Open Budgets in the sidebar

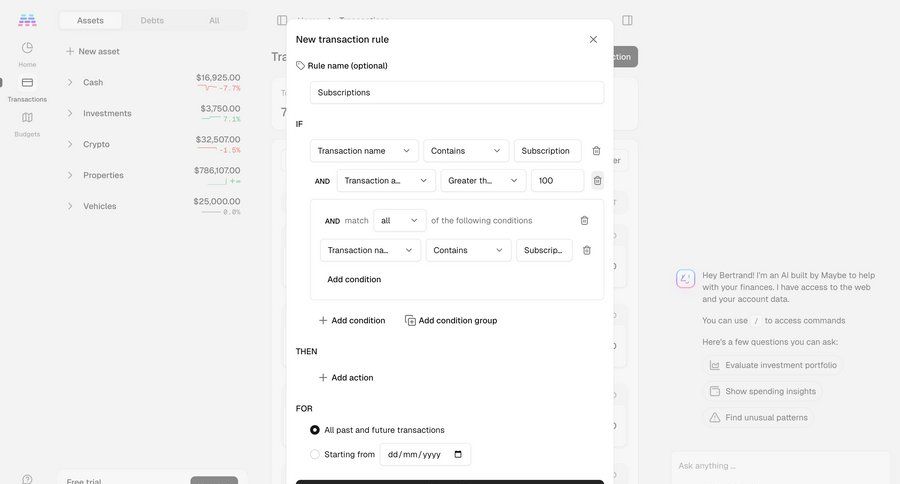point(27,124)
